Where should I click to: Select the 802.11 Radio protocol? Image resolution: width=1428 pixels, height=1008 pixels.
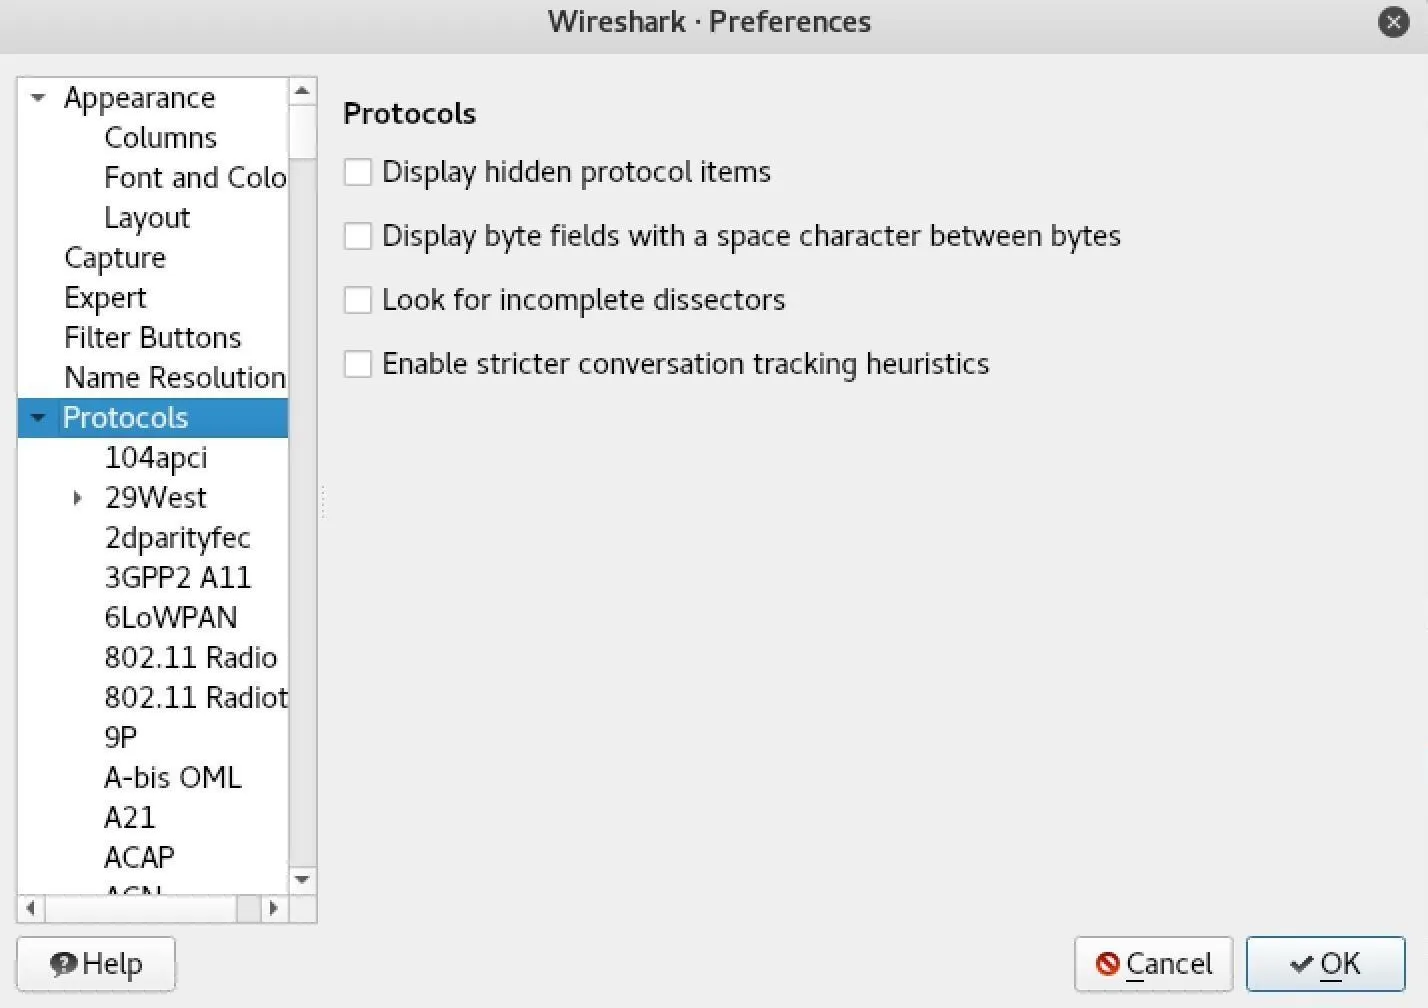click(x=191, y=658)
